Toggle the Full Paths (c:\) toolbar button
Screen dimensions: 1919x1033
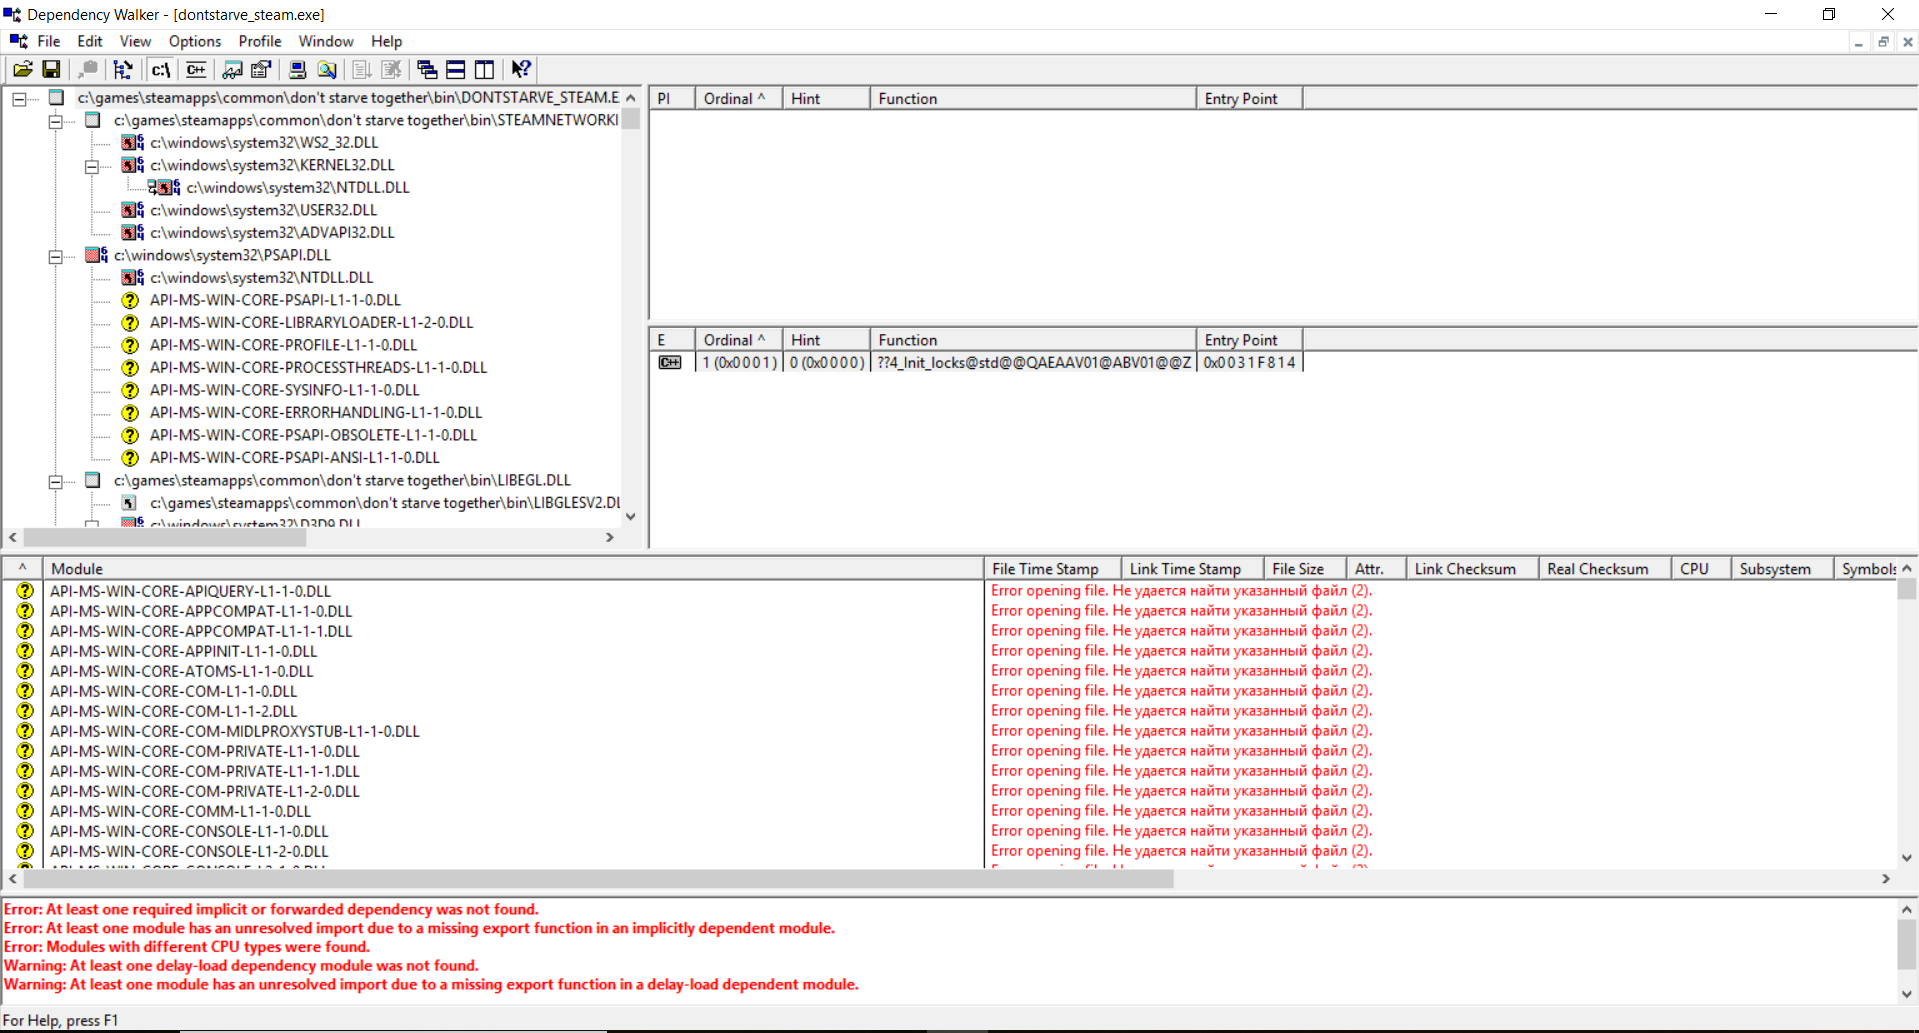point(161,69)
